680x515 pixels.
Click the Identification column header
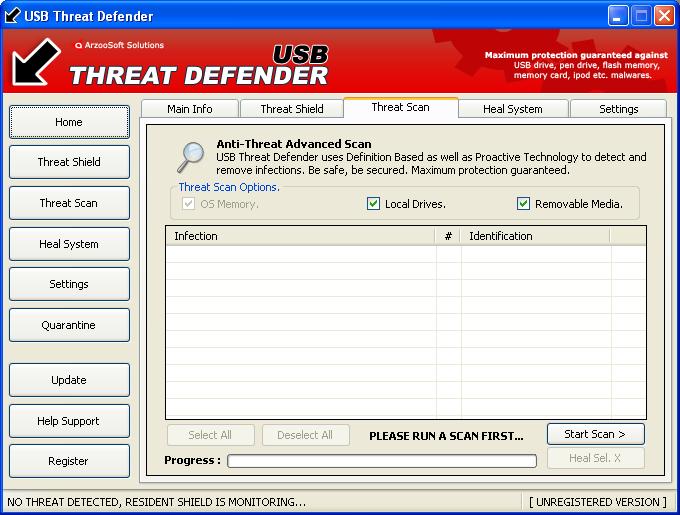point(536,236)
